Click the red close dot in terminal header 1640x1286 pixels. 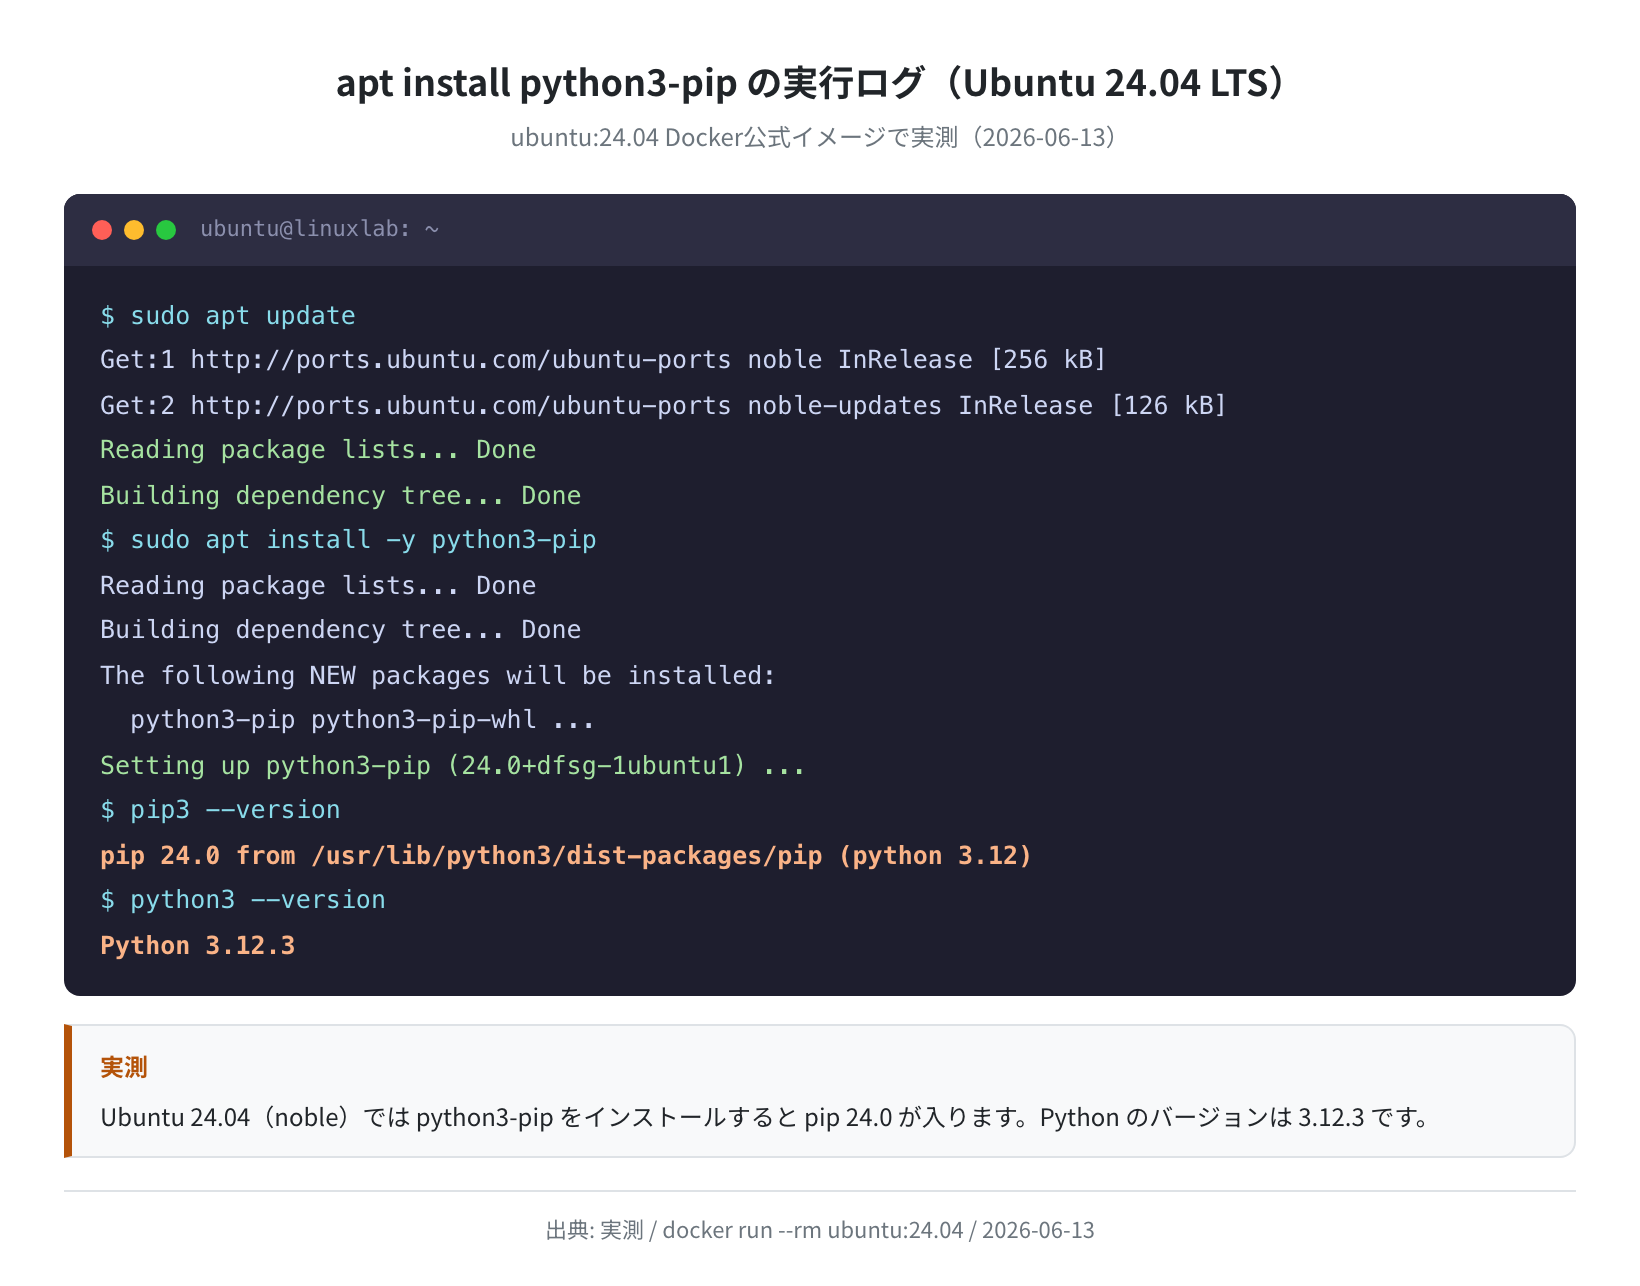pos(102,230)
